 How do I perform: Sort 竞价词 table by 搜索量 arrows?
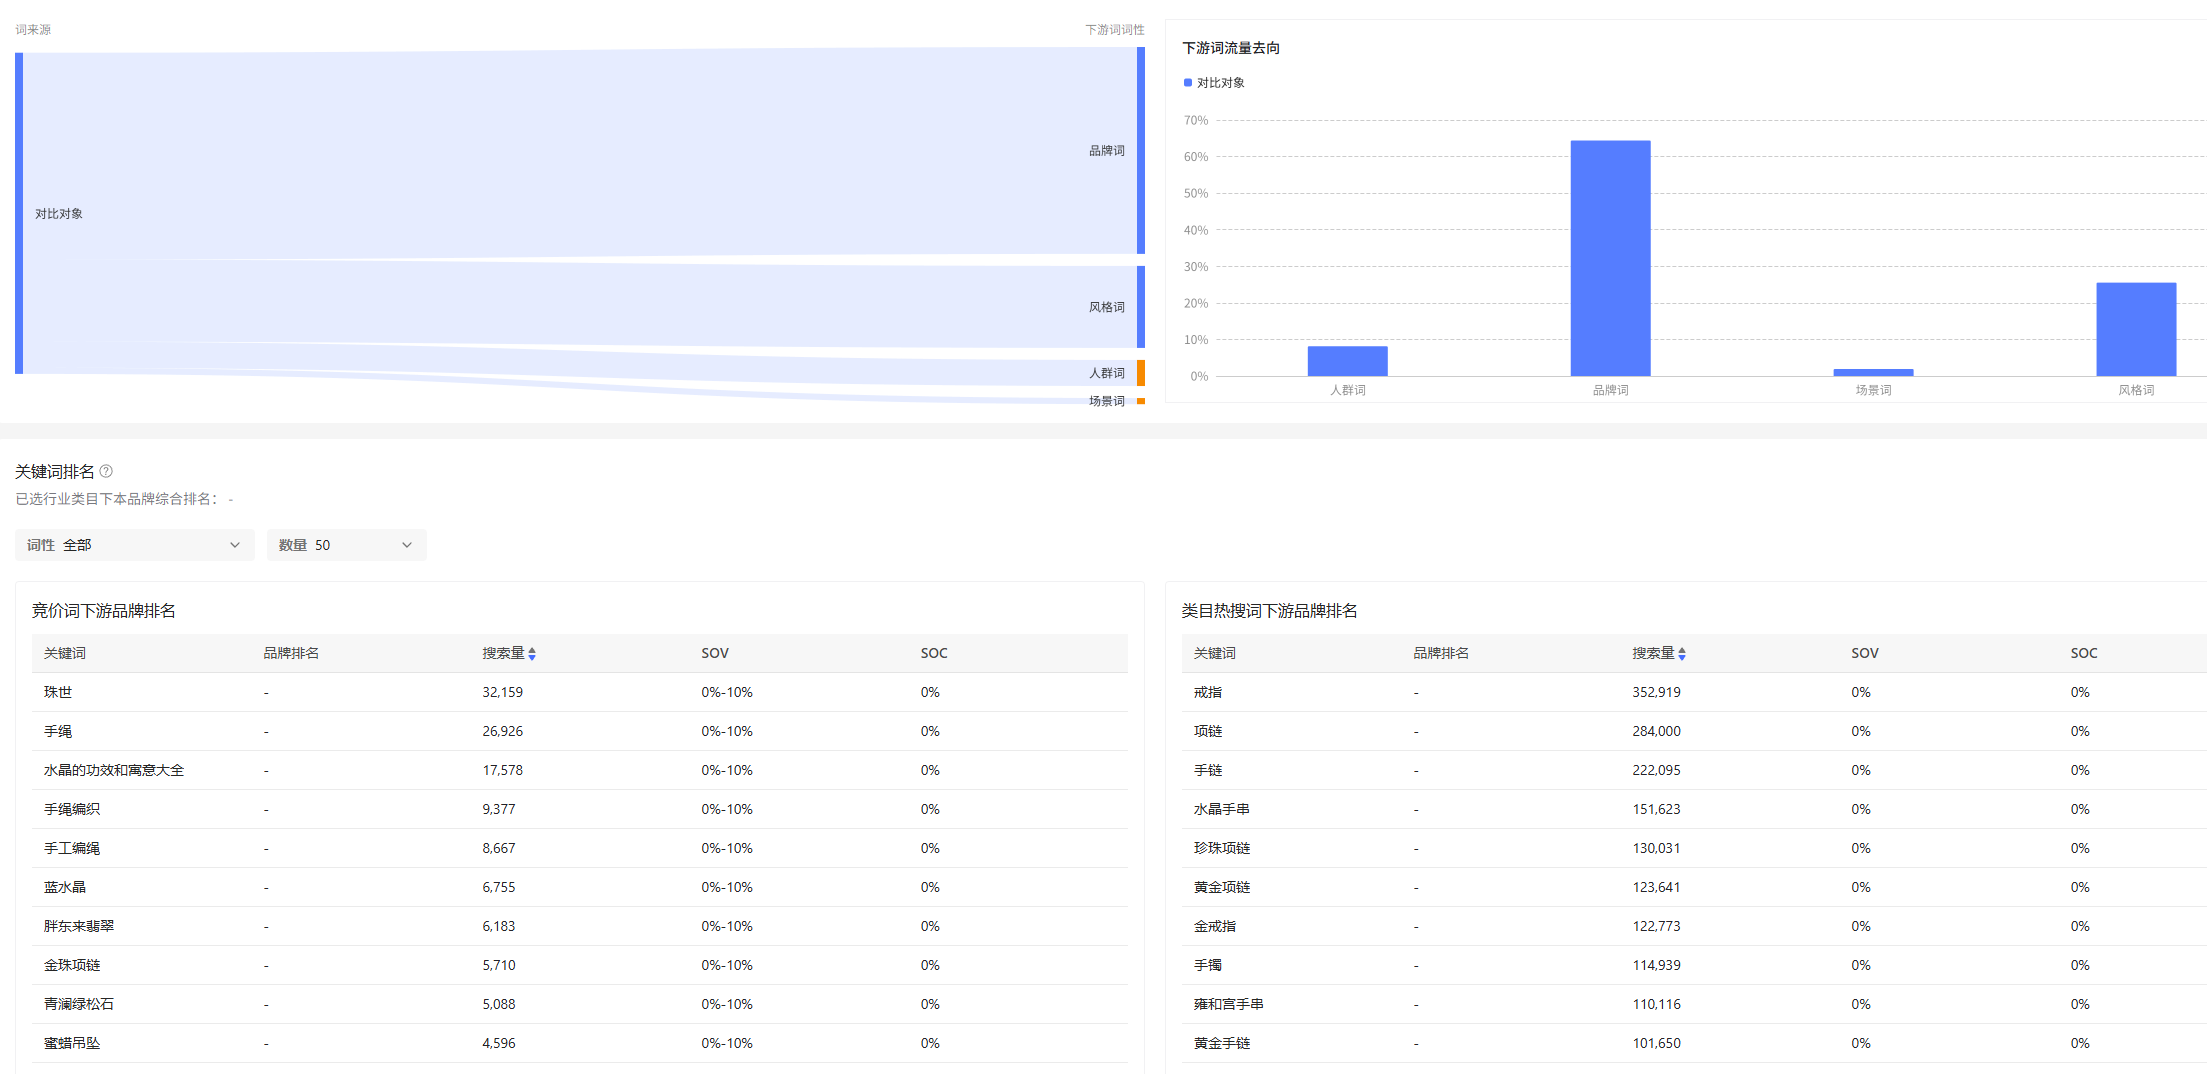tap(532, 654)
